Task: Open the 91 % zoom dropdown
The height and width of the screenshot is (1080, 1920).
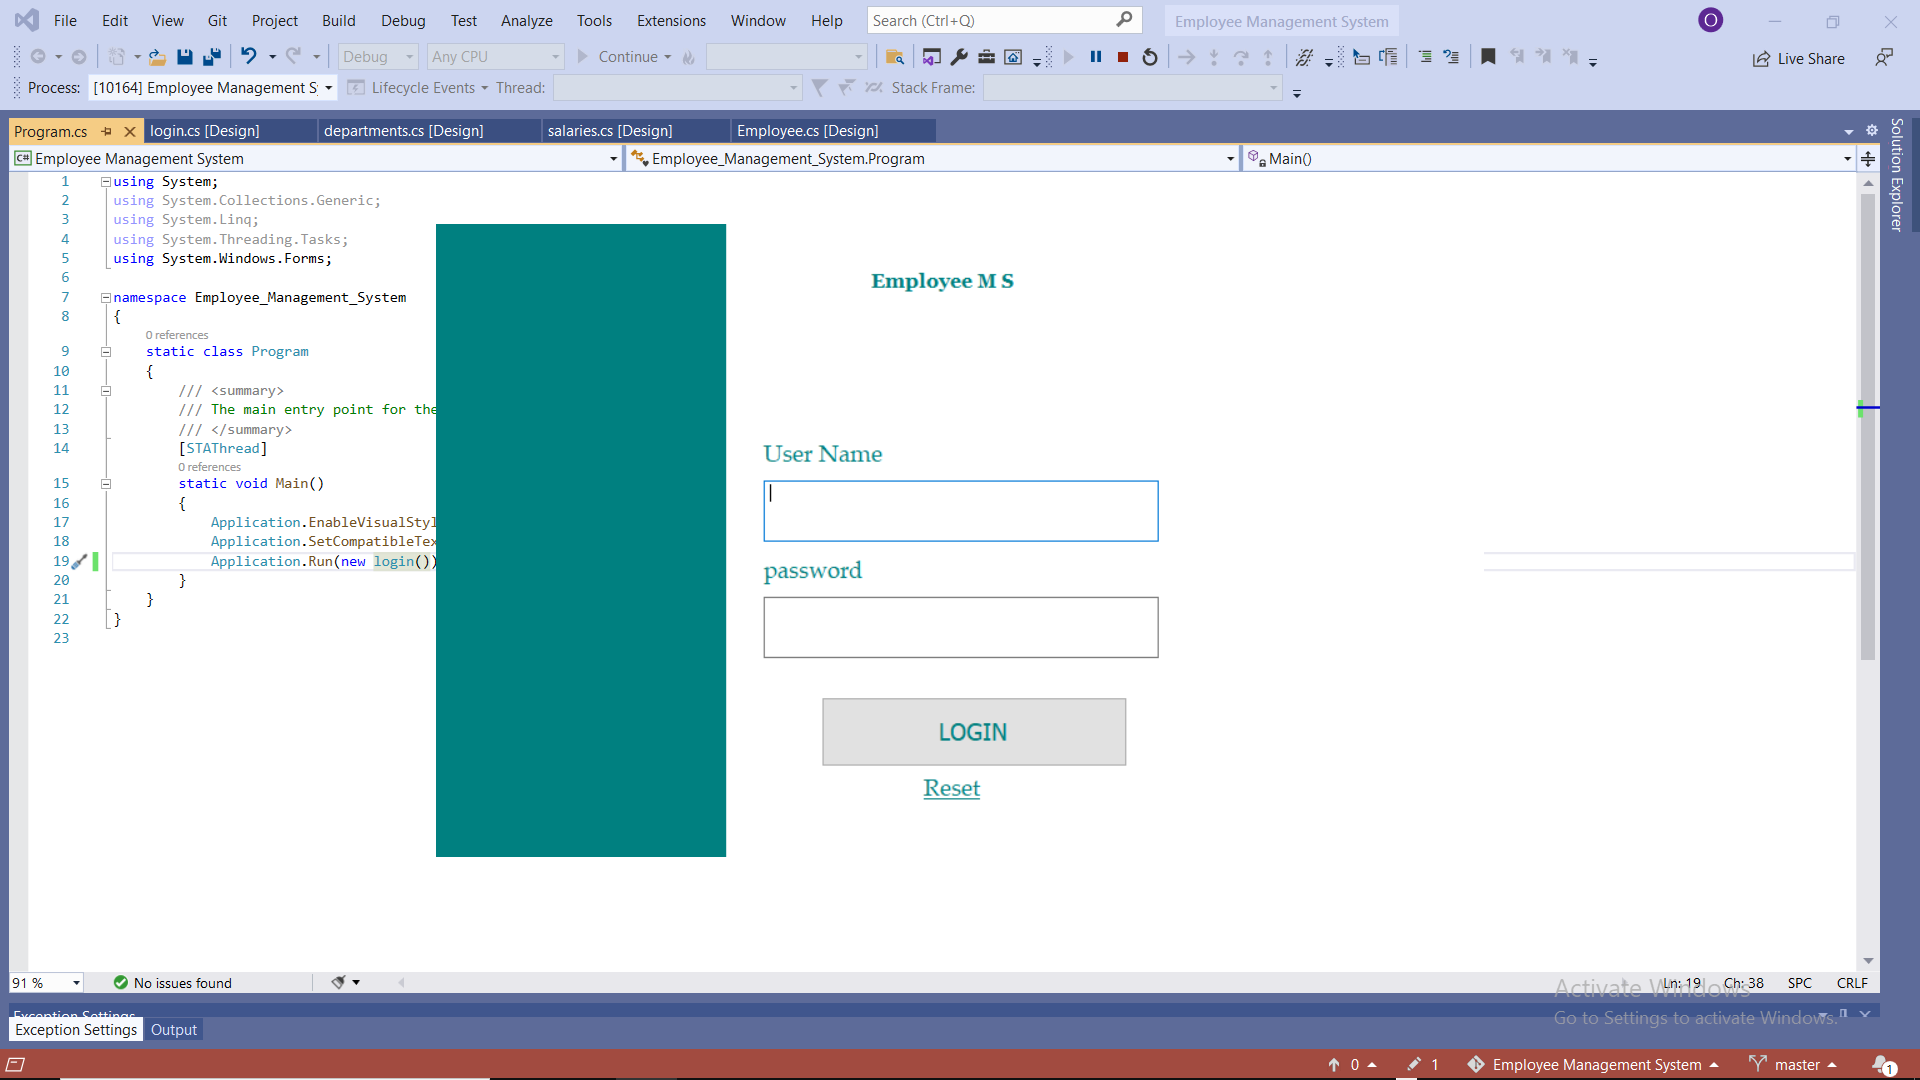Action: tap(76, 983)
